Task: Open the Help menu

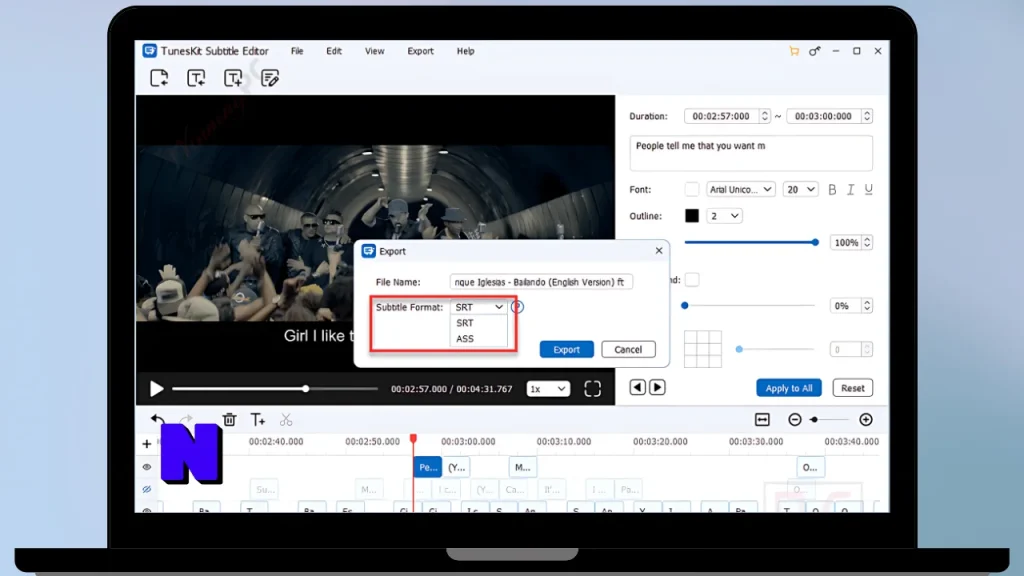Action: point(465,51)
